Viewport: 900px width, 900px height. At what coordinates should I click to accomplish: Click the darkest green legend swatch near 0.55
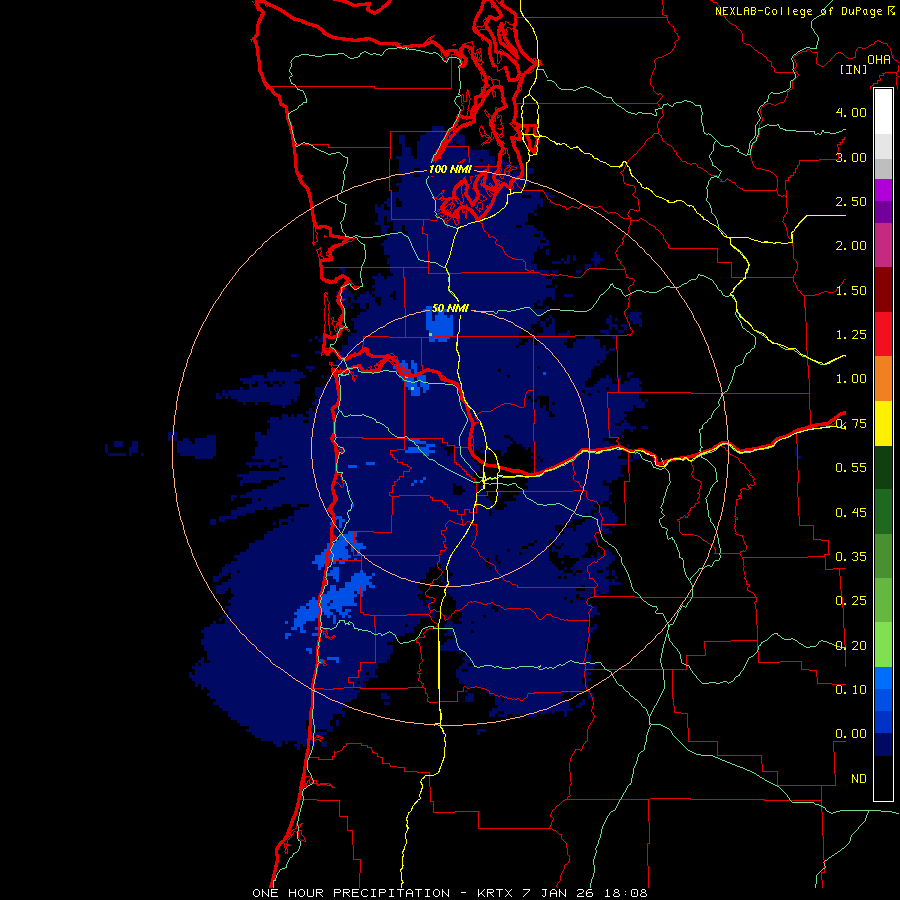(883, 467)
